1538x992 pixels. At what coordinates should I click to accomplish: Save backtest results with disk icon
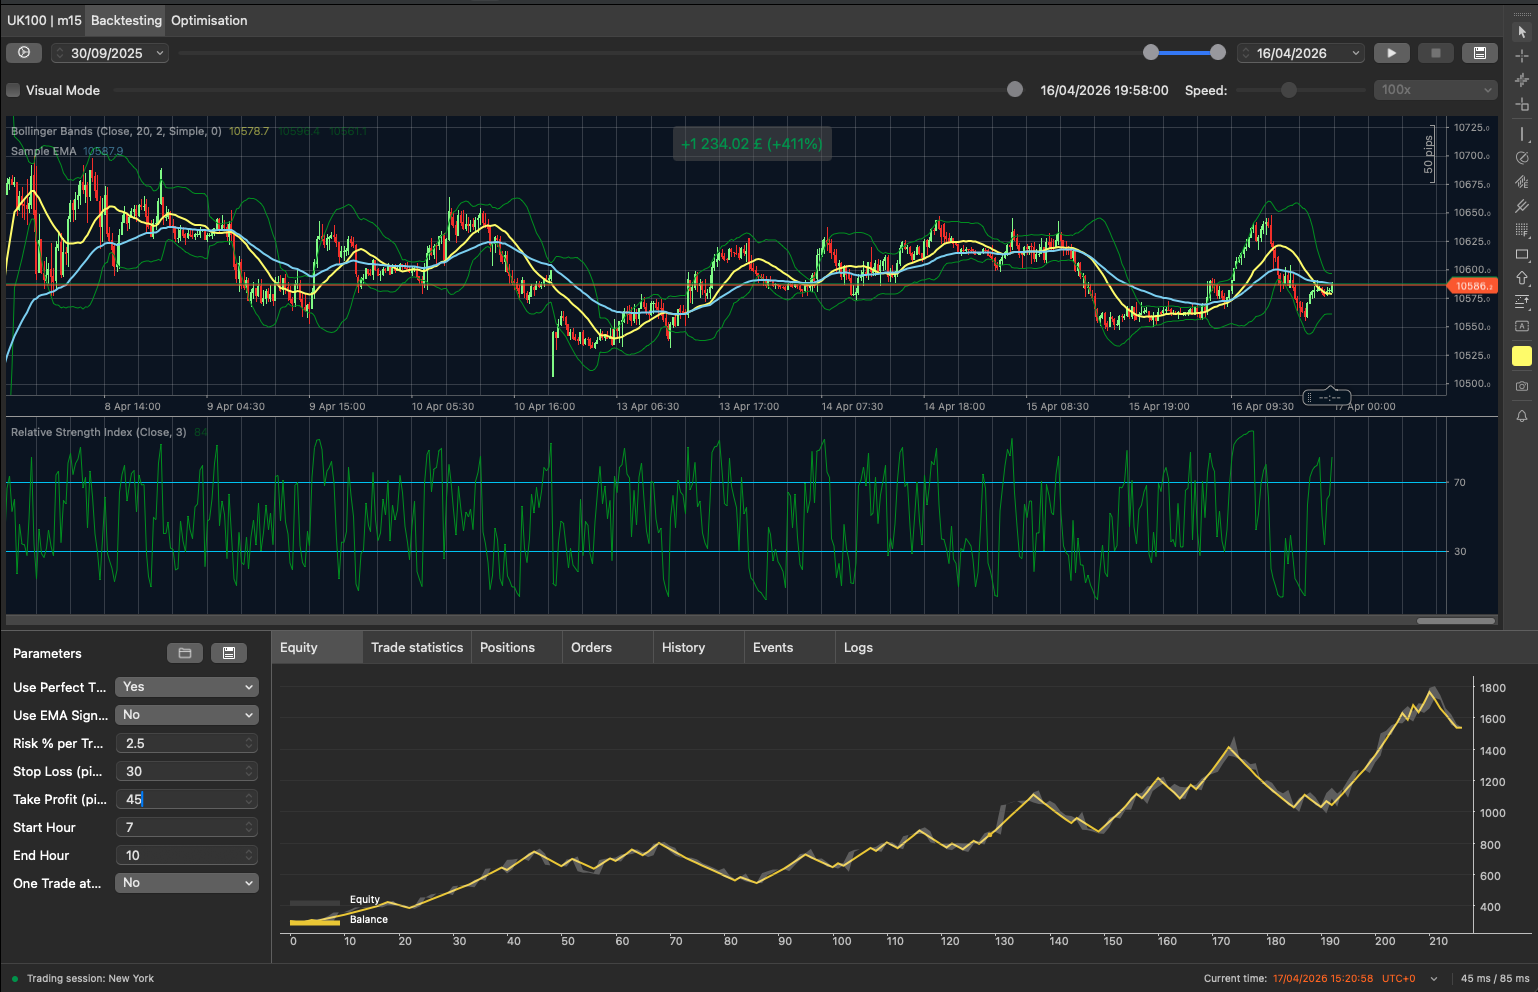pyautogui.click(x=1480, y=53)
